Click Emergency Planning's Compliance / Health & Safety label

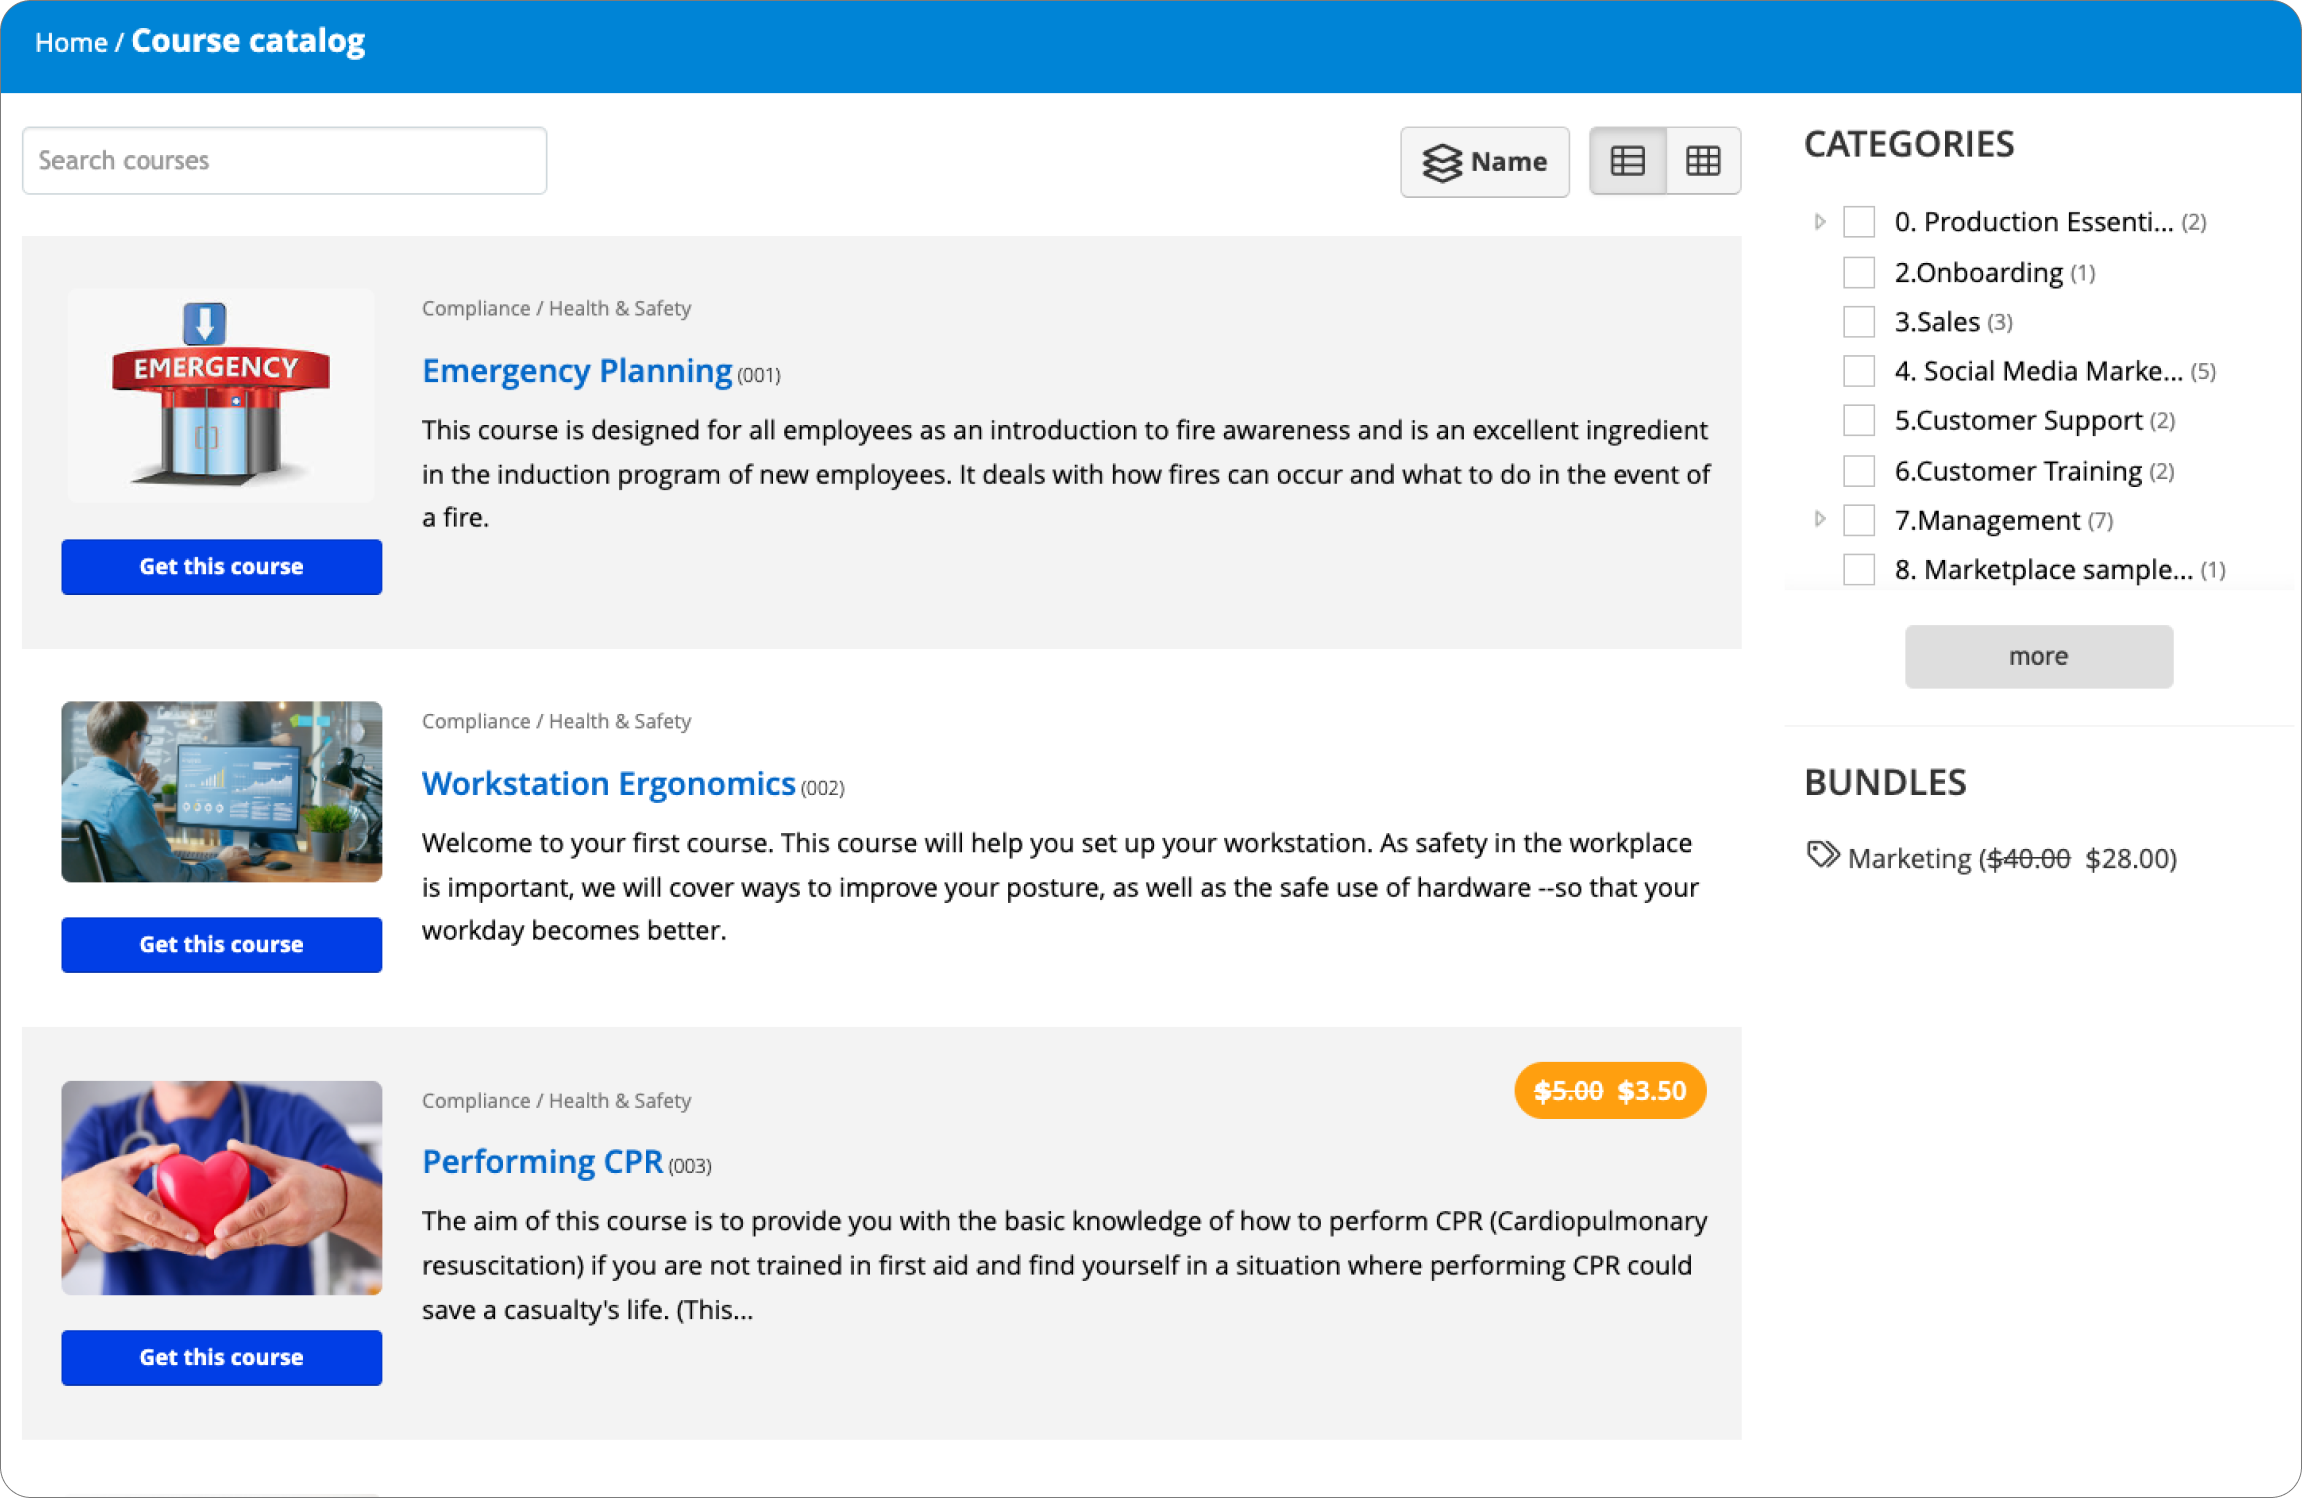coord(556,309)
